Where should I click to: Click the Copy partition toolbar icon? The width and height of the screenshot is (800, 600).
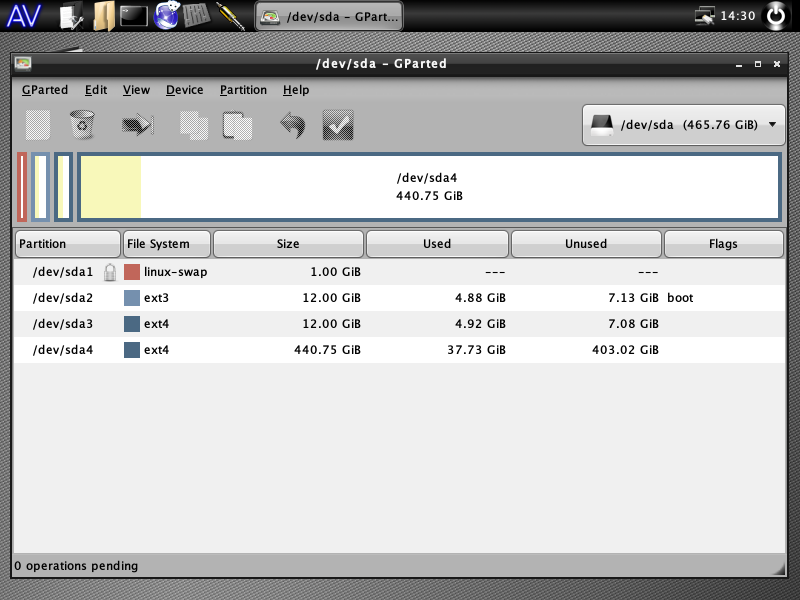coord(194,125)
